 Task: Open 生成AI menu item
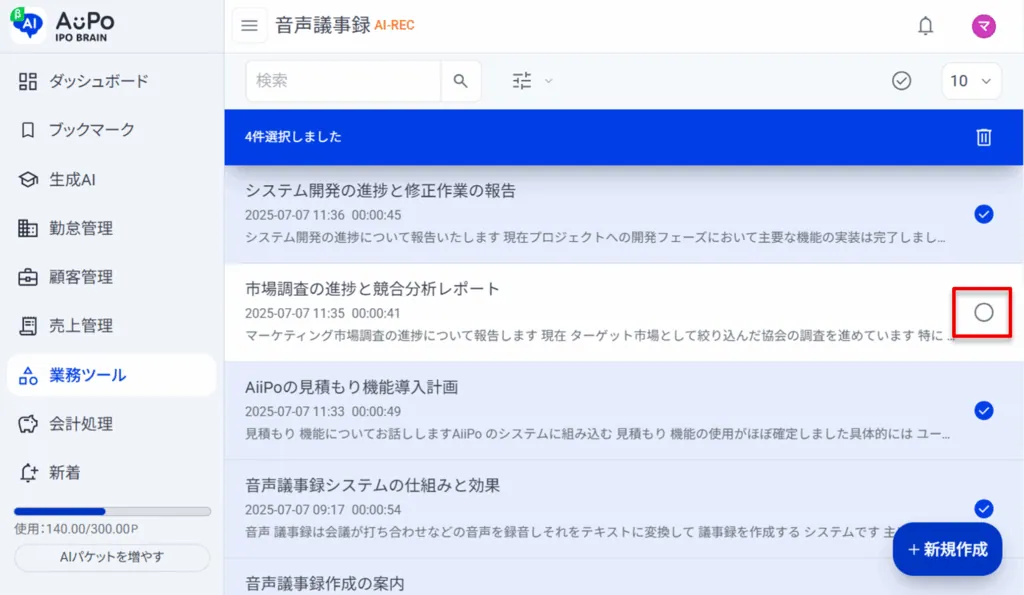[x=112, y=179]
